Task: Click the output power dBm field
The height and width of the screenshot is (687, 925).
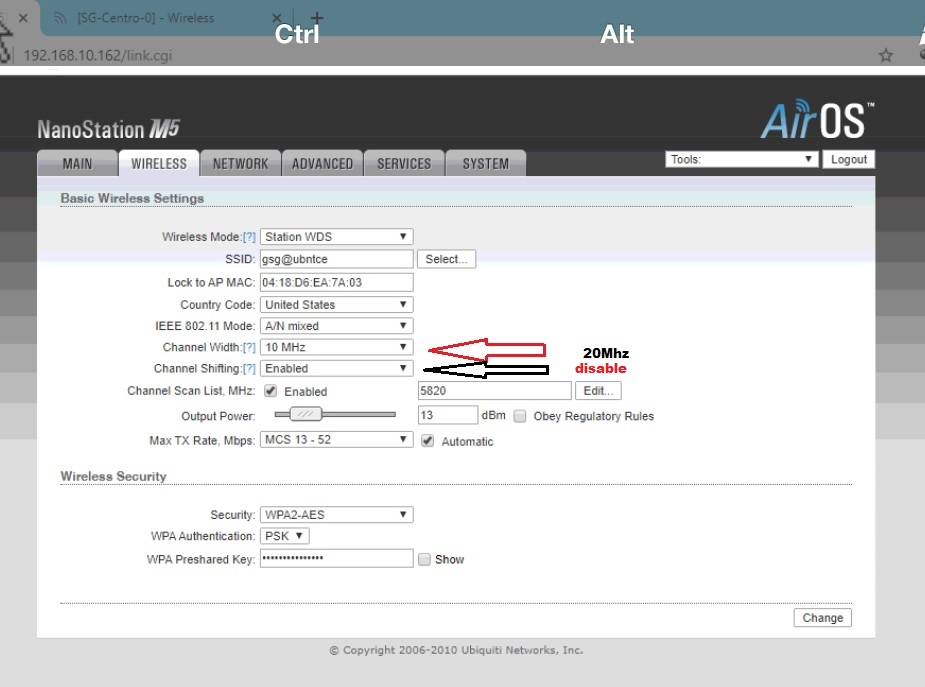Action: [448, 415]
